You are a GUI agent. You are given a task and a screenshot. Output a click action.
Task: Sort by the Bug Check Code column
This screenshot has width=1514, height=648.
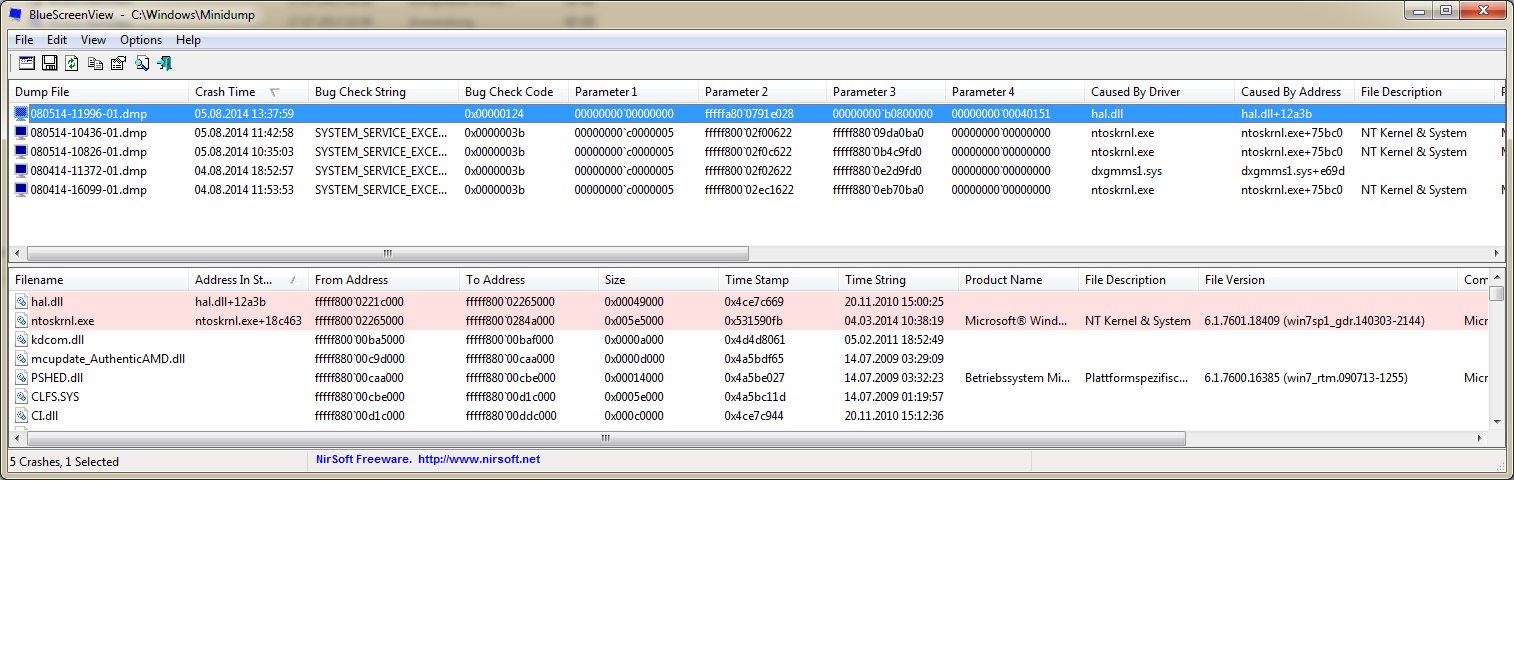(514, 92)
